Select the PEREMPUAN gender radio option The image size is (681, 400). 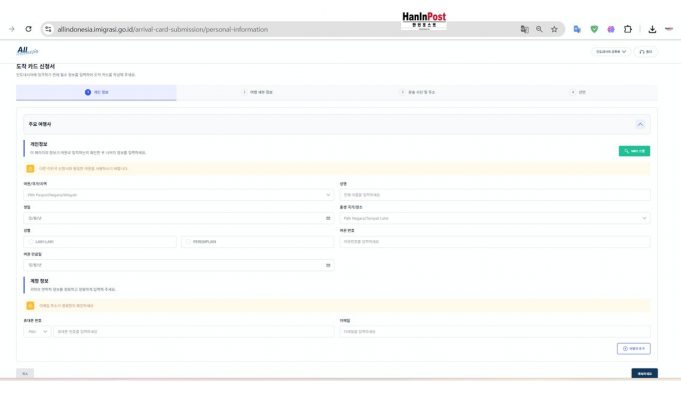point(188,241)
